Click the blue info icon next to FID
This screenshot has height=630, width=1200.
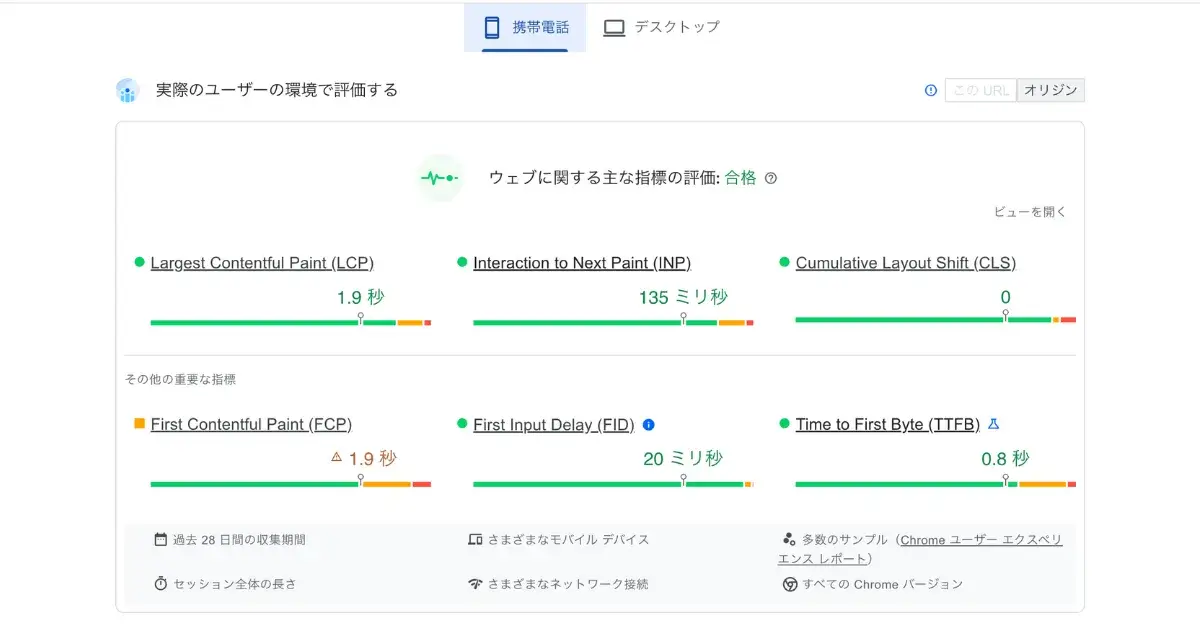[648, 425]
